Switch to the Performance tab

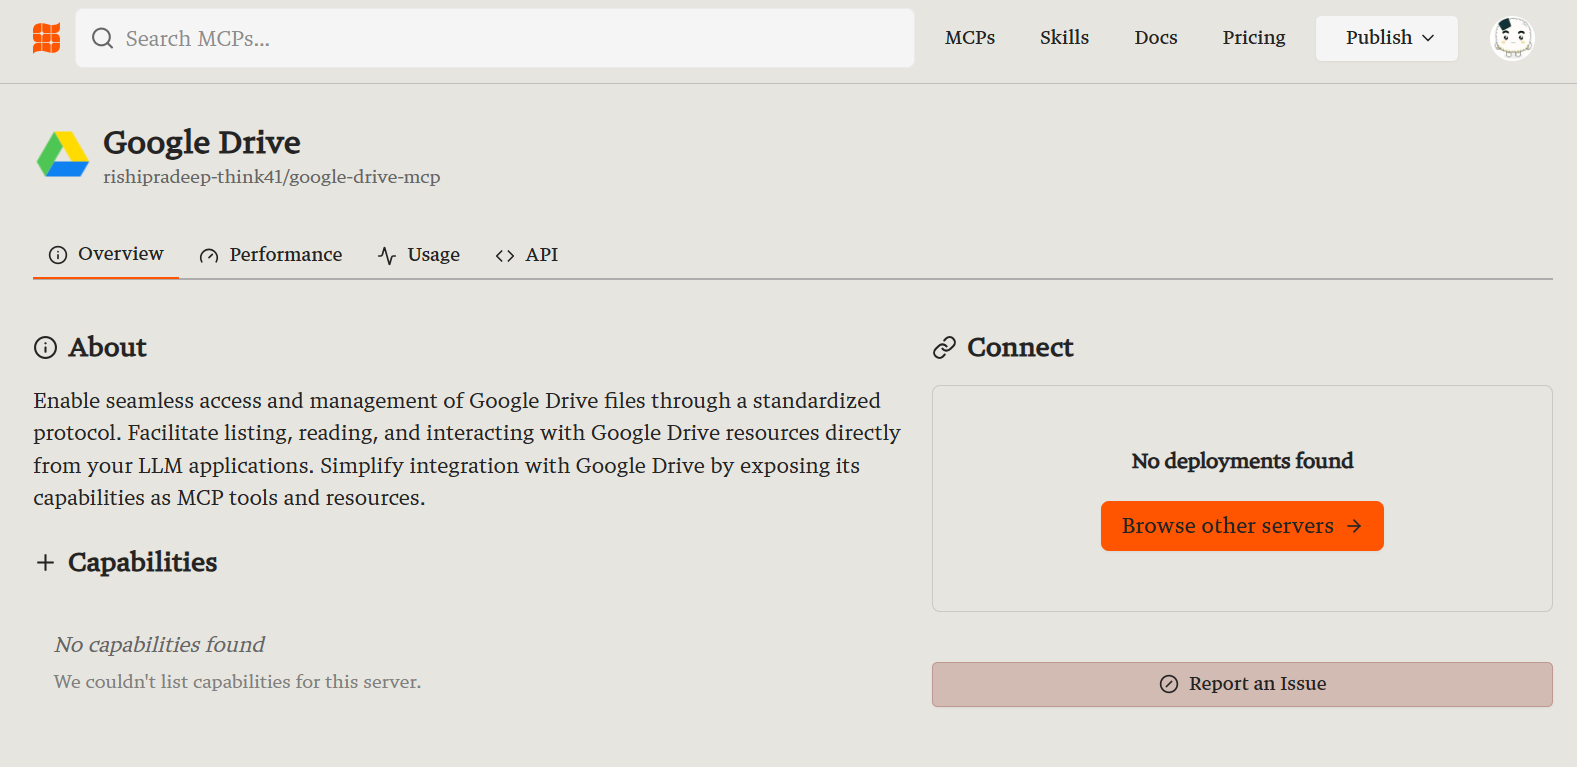point(271,255)
